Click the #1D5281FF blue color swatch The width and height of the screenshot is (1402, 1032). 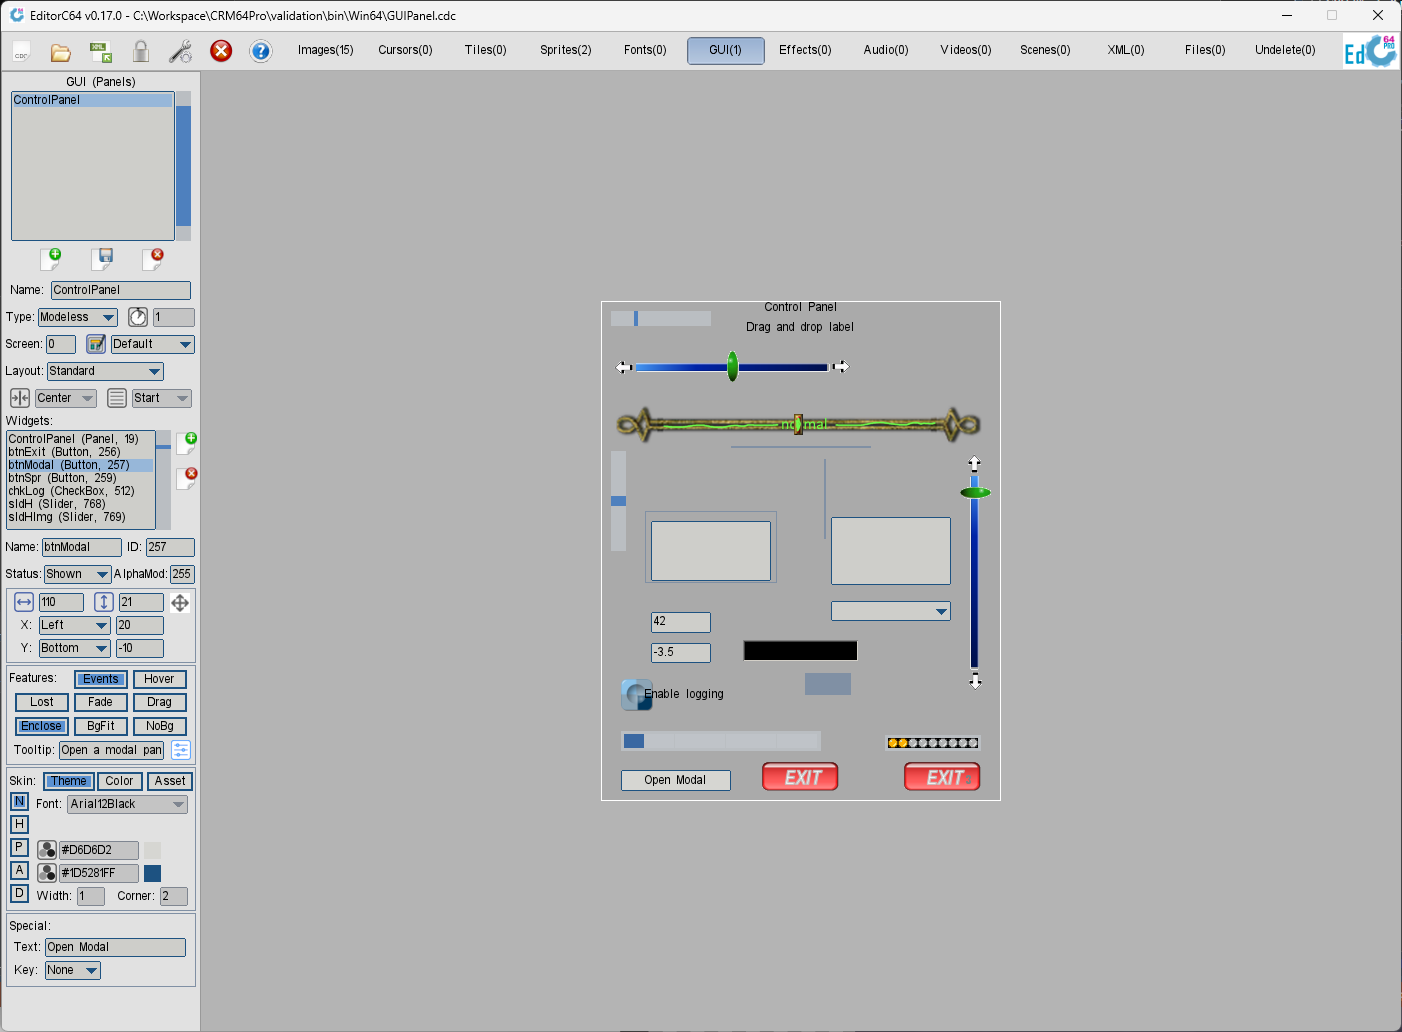(153, 873)
